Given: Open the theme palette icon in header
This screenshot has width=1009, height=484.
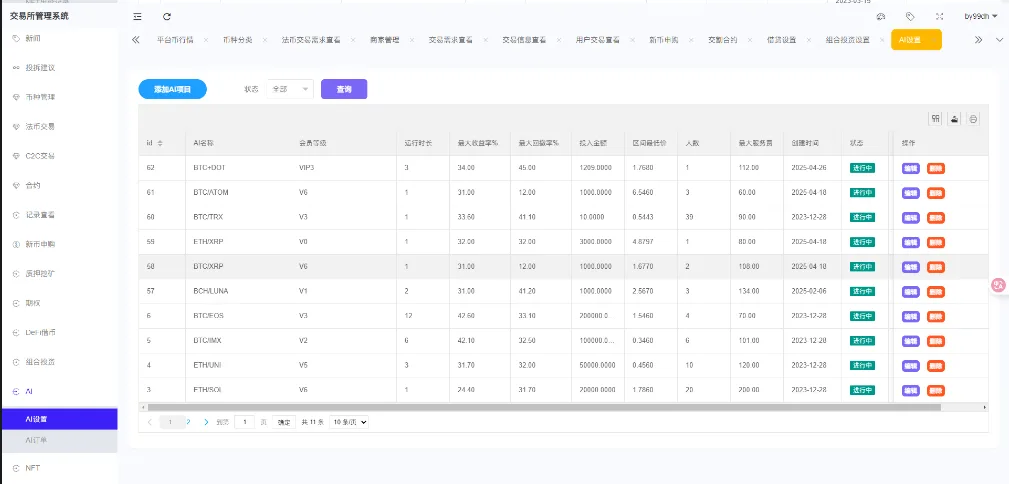Looking at the screenshot, I should (x=880, y=16).
